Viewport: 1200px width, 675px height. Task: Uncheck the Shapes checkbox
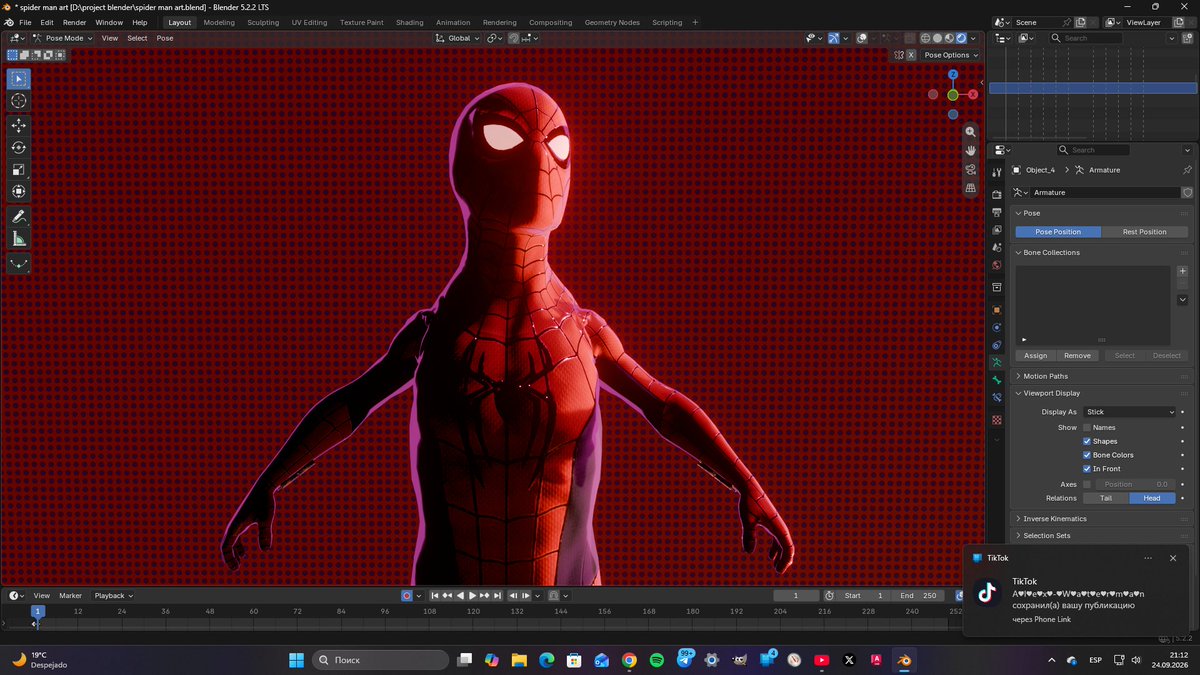point(1087,441)
